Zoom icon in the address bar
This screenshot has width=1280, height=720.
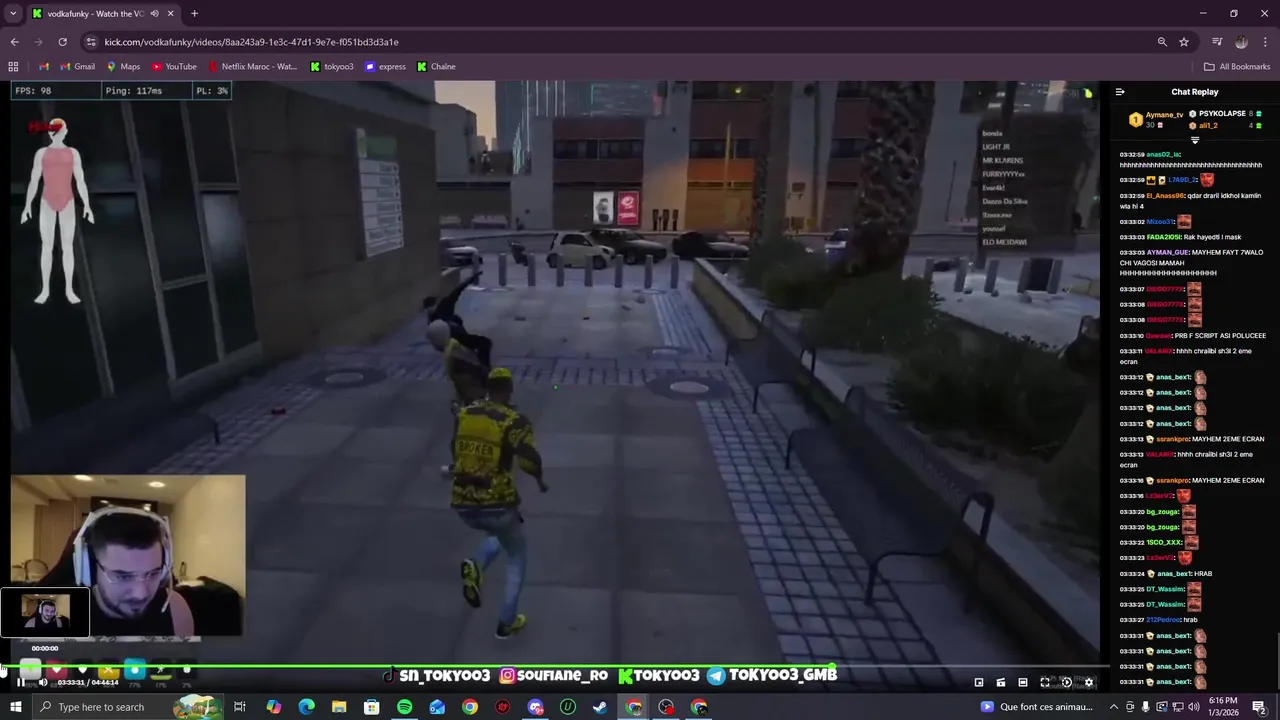tap(1162, 42)
